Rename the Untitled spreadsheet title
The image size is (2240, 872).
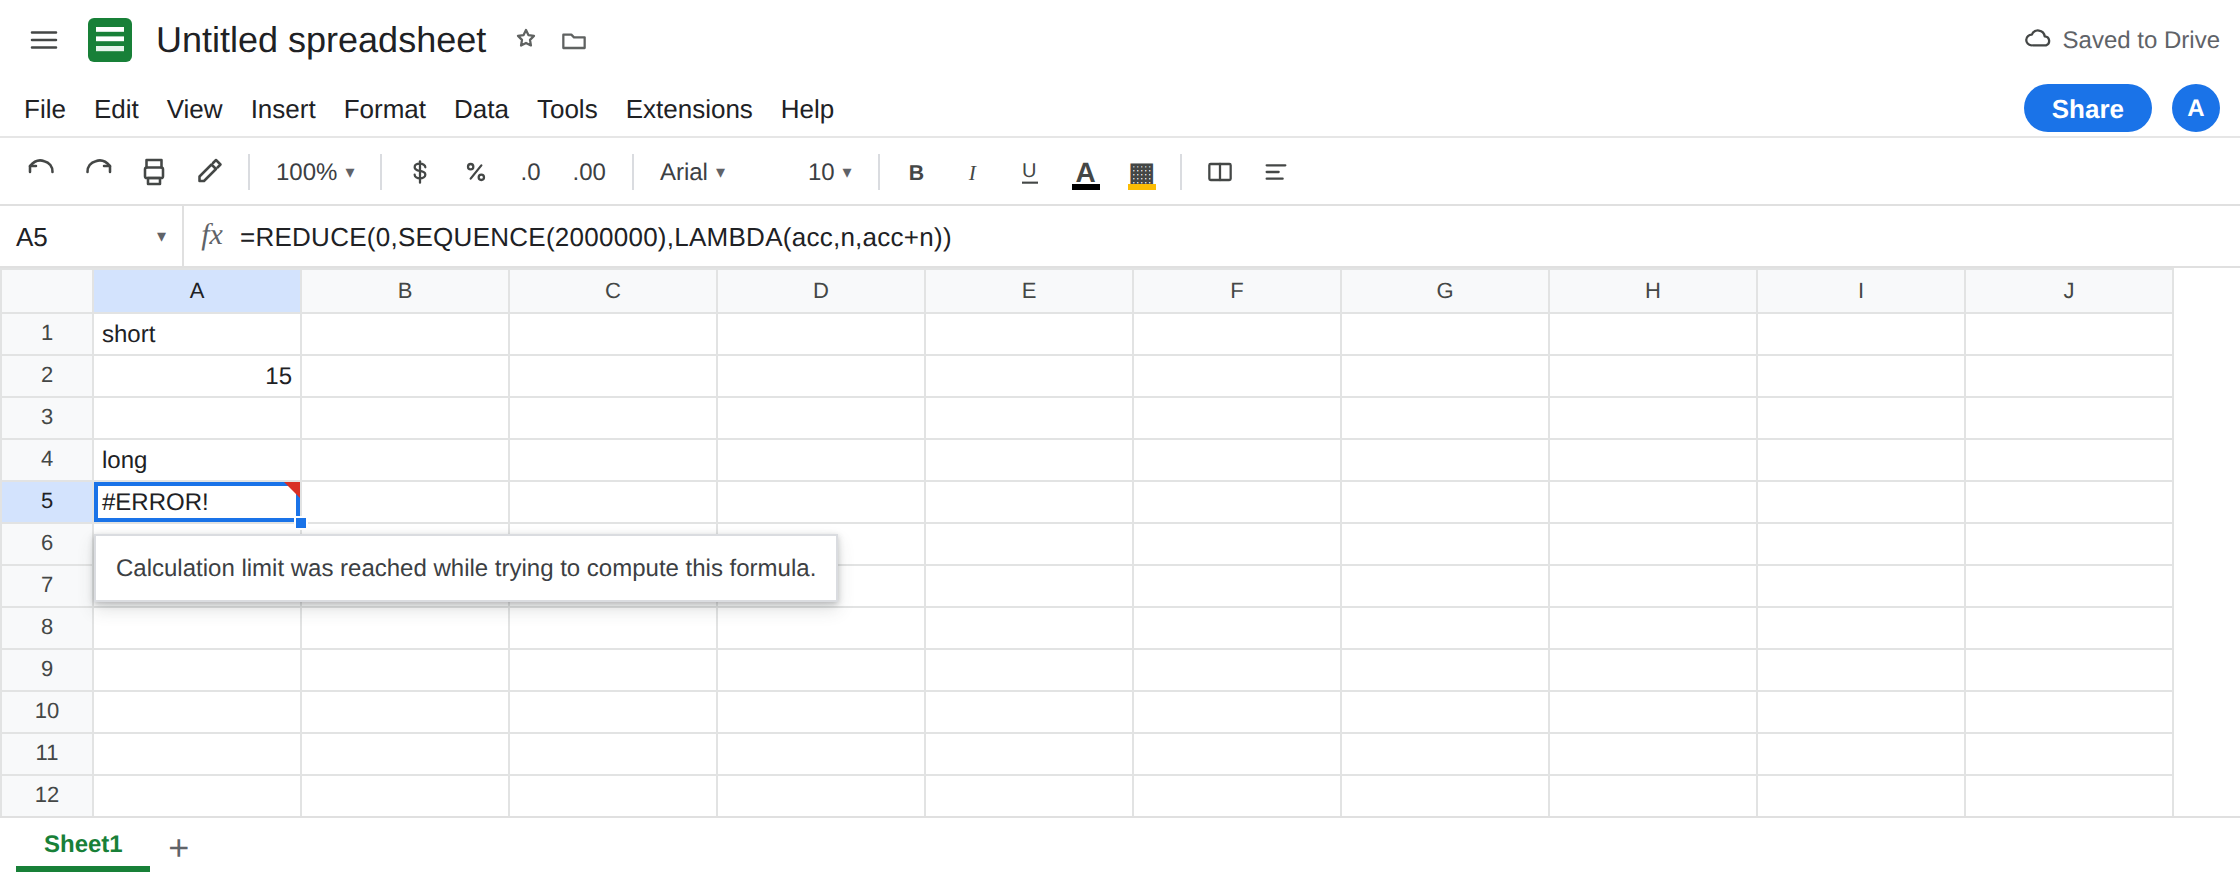(321, 40)
